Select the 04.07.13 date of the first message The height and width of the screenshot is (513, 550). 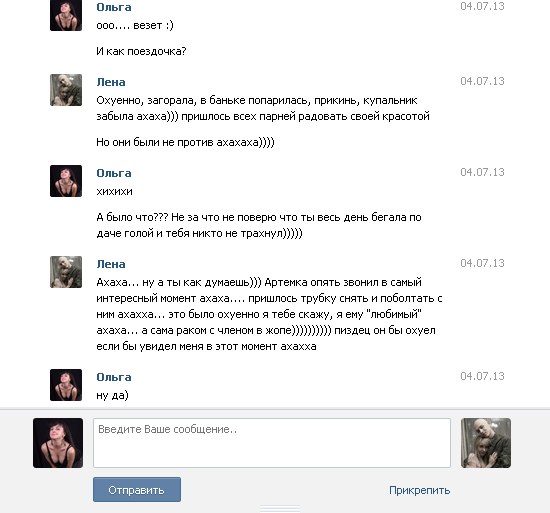tap(482, 6)
